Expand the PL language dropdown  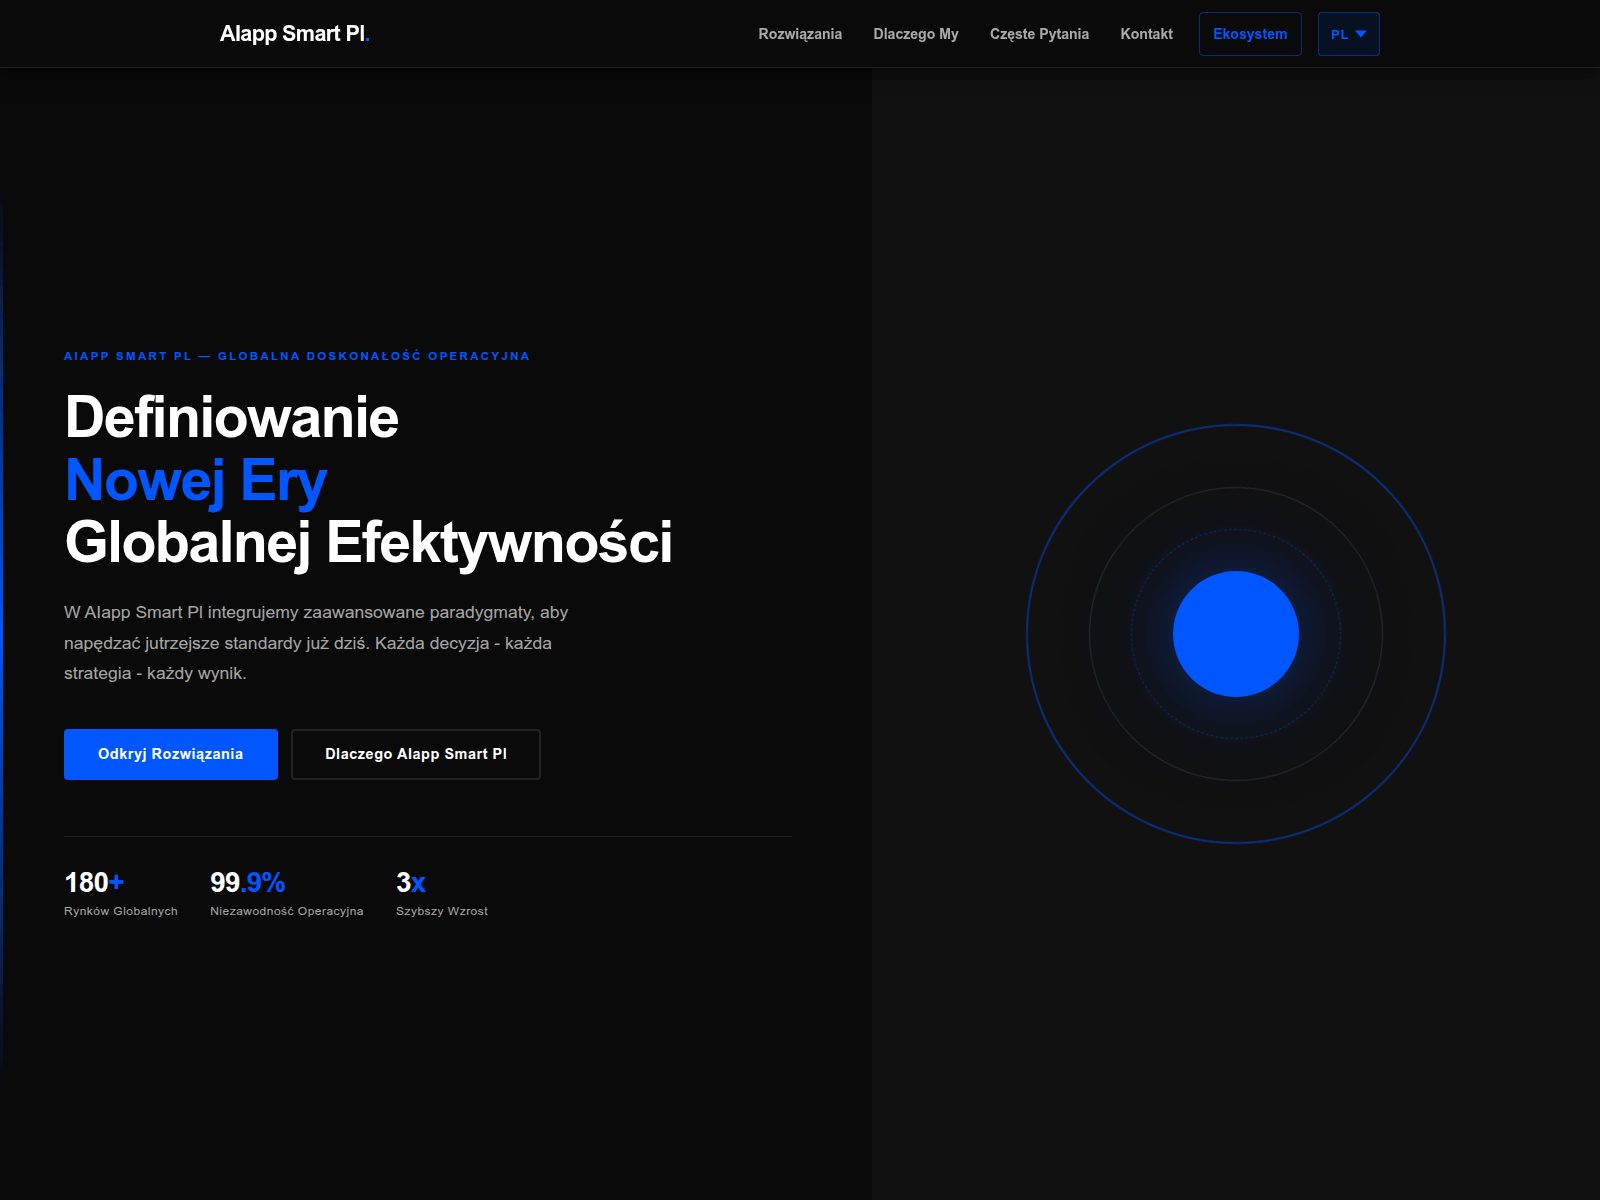coord(1348,34)
